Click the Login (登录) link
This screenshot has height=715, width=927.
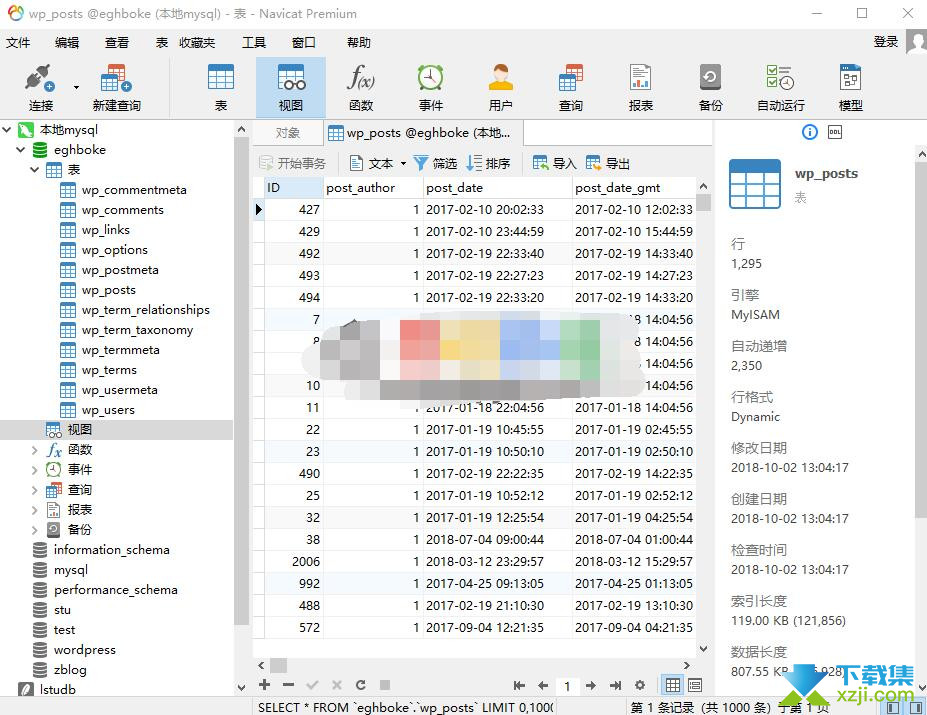(886, 42)
